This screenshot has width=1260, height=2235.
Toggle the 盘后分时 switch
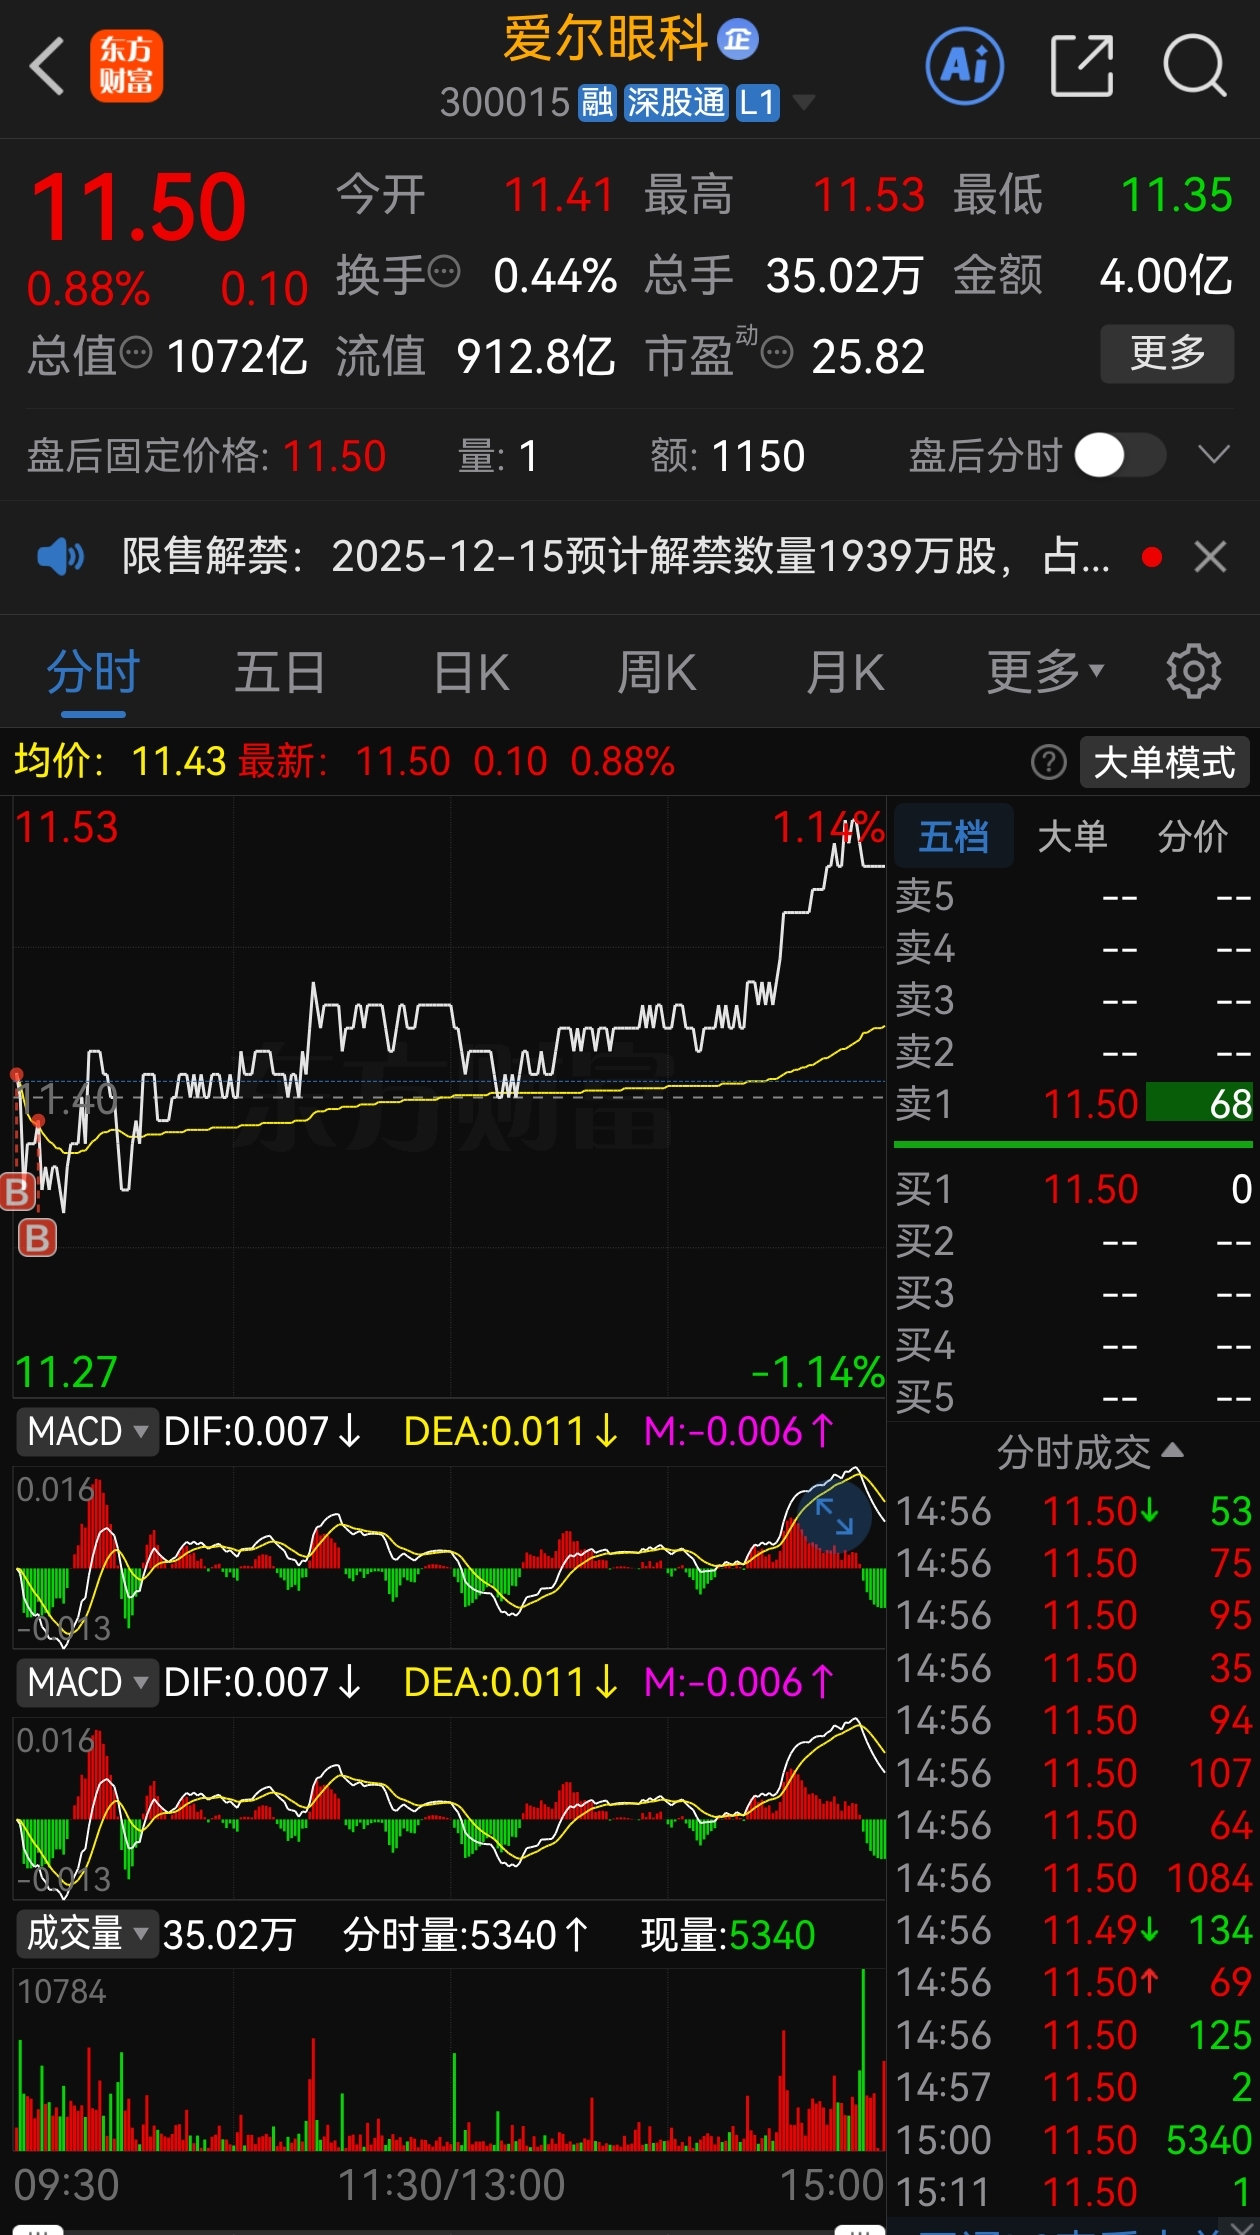pyautogui.click(x=1120, y=456)
